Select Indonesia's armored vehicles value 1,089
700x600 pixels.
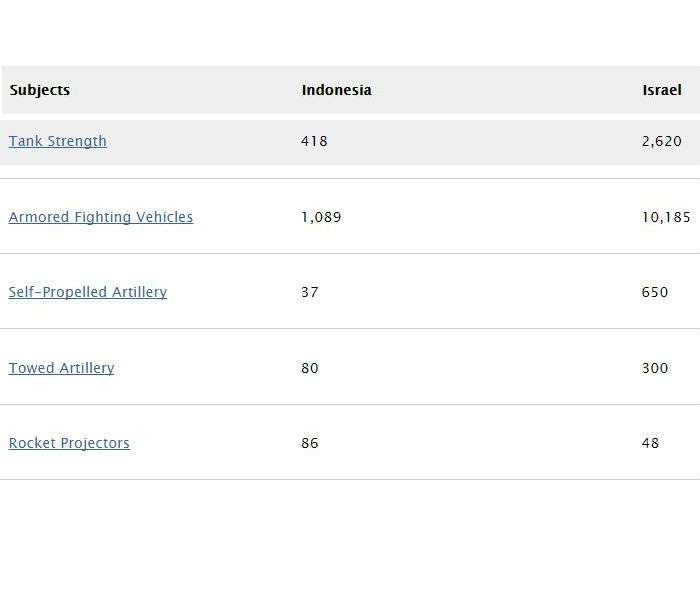[x=321, y=217]
